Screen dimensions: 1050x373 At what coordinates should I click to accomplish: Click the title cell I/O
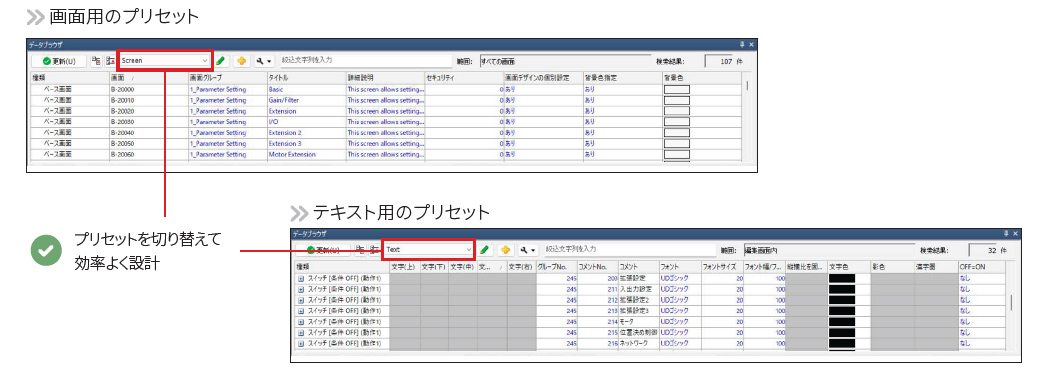(306, 122)
